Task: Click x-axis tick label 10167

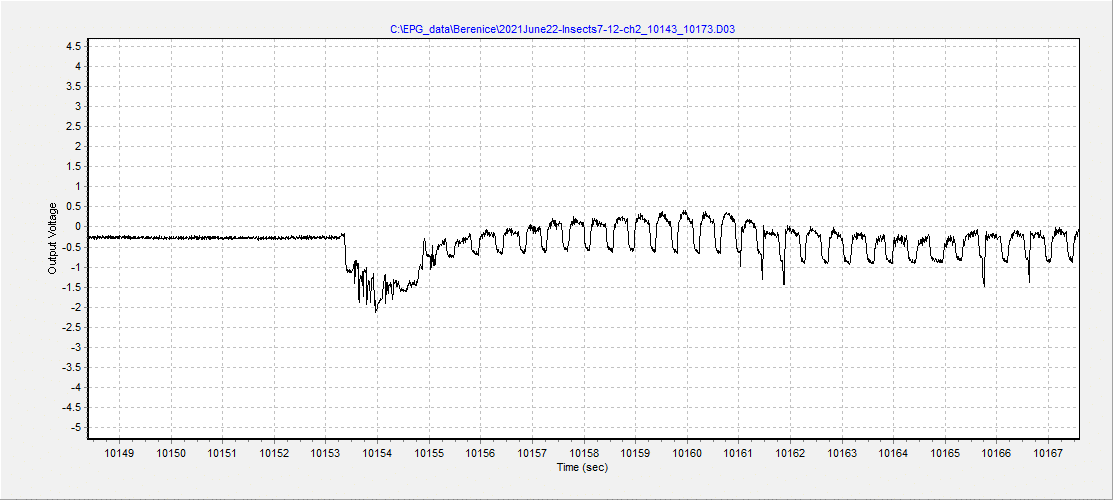Action: click(1048, 453)
